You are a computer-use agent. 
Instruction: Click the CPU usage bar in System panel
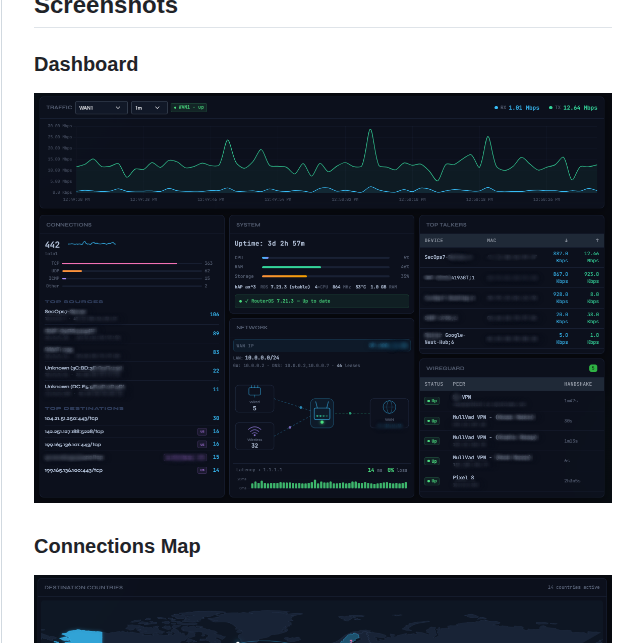(326, 258)
